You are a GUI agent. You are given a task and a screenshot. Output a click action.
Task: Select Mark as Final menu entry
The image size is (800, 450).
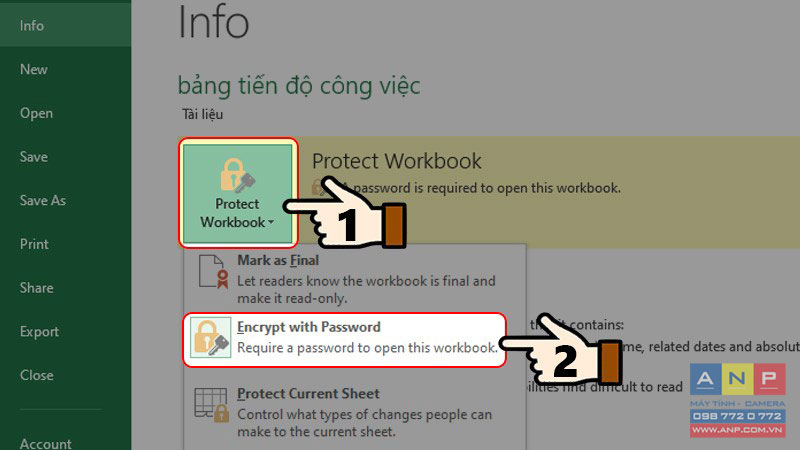pyautogui.click(x=354, y=279)
